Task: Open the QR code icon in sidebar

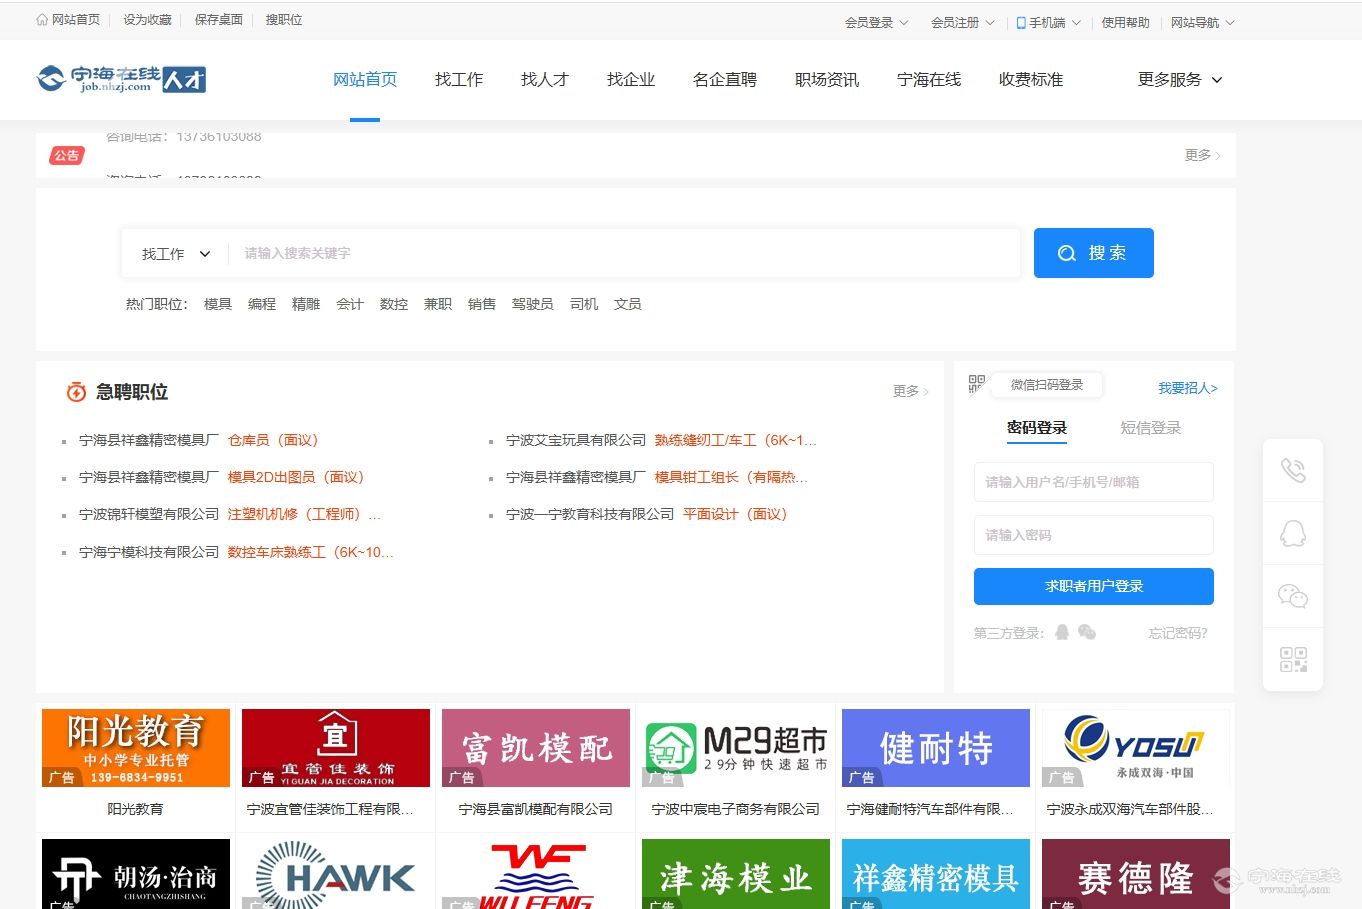Action: [x=1293, y=660]
